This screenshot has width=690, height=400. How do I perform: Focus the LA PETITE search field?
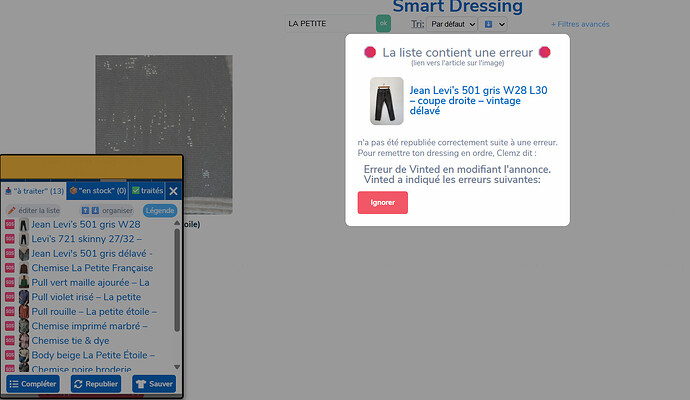click(x=330, y=24)
